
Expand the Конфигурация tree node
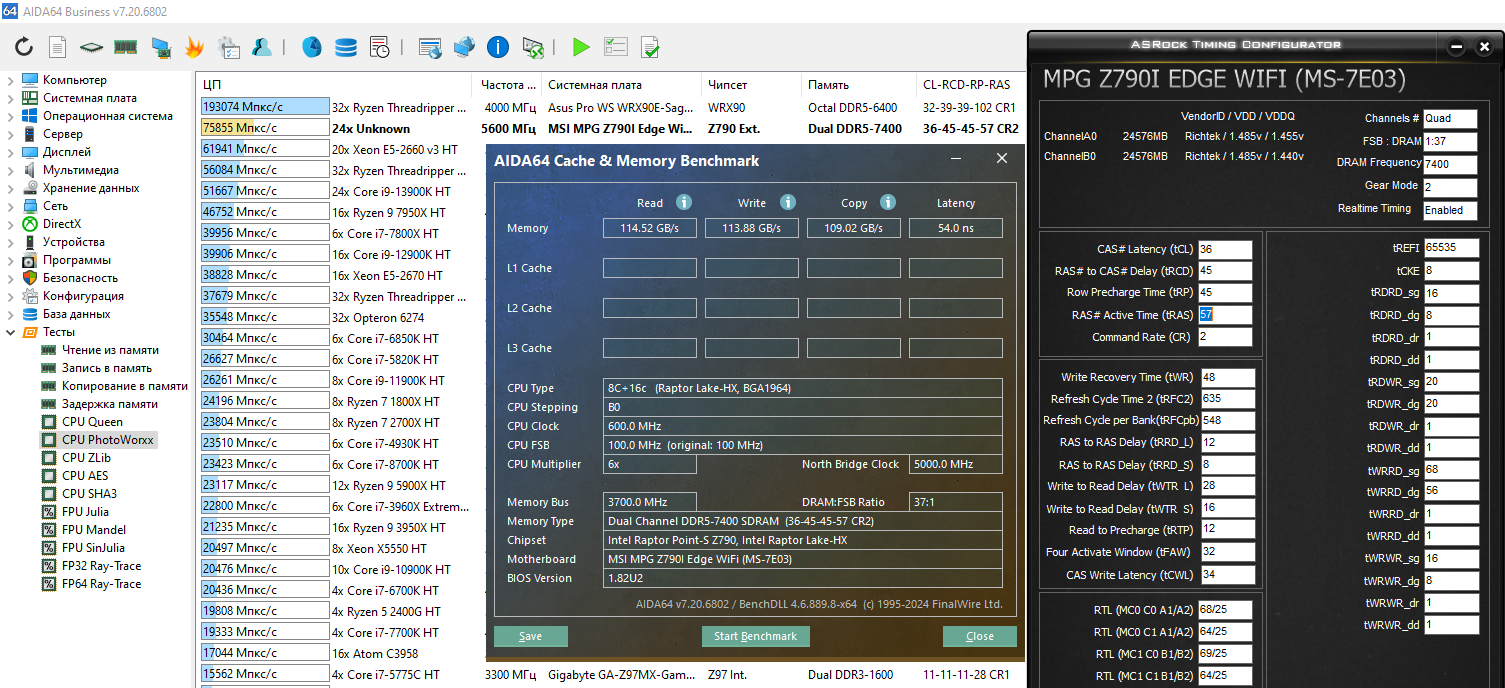point(10,296)
